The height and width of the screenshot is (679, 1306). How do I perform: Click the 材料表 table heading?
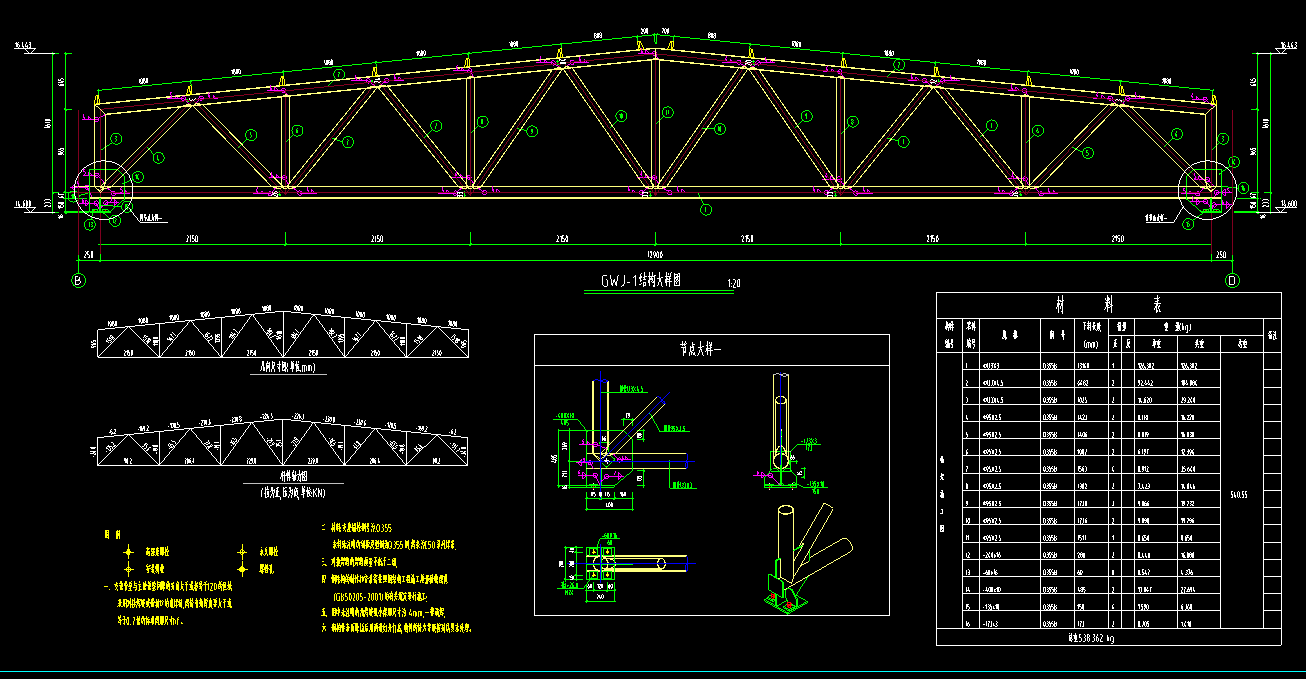(1108, 305)
